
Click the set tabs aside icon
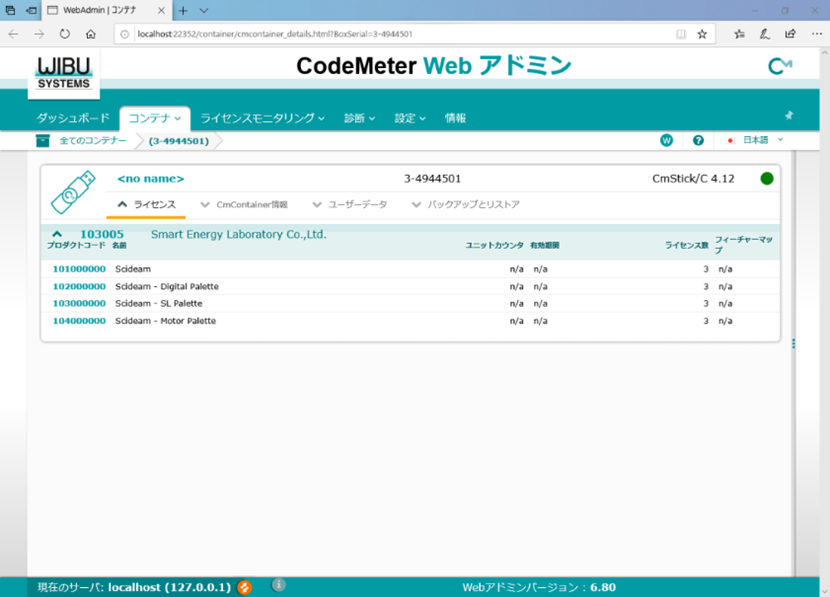[x=32, y=10]
